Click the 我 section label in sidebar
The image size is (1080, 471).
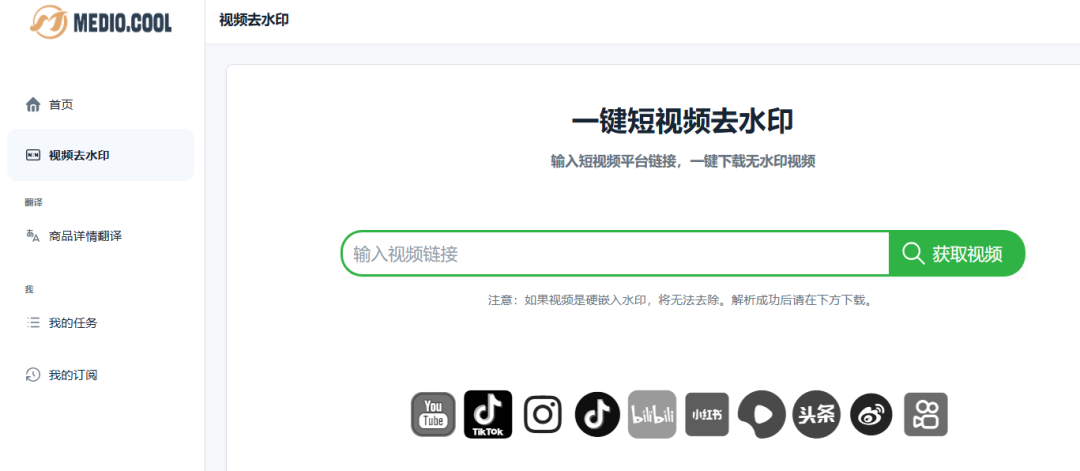tap(30, 289)
